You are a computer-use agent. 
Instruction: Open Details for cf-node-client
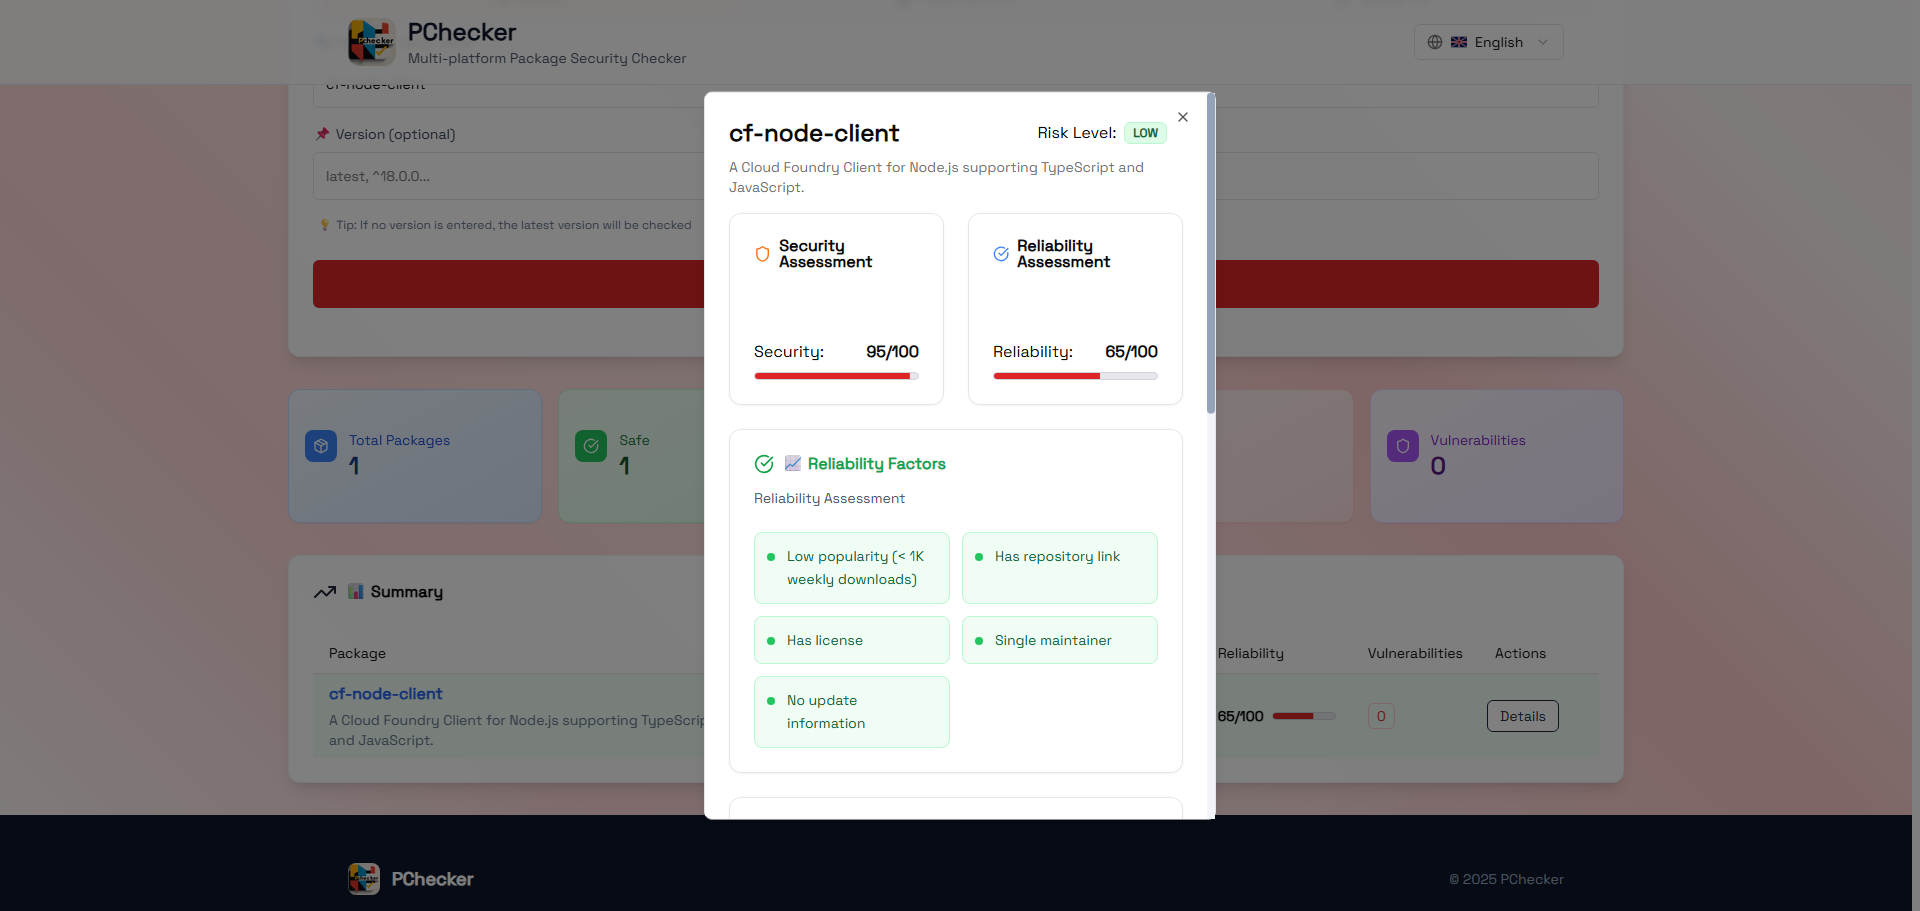click(1522, 716)
